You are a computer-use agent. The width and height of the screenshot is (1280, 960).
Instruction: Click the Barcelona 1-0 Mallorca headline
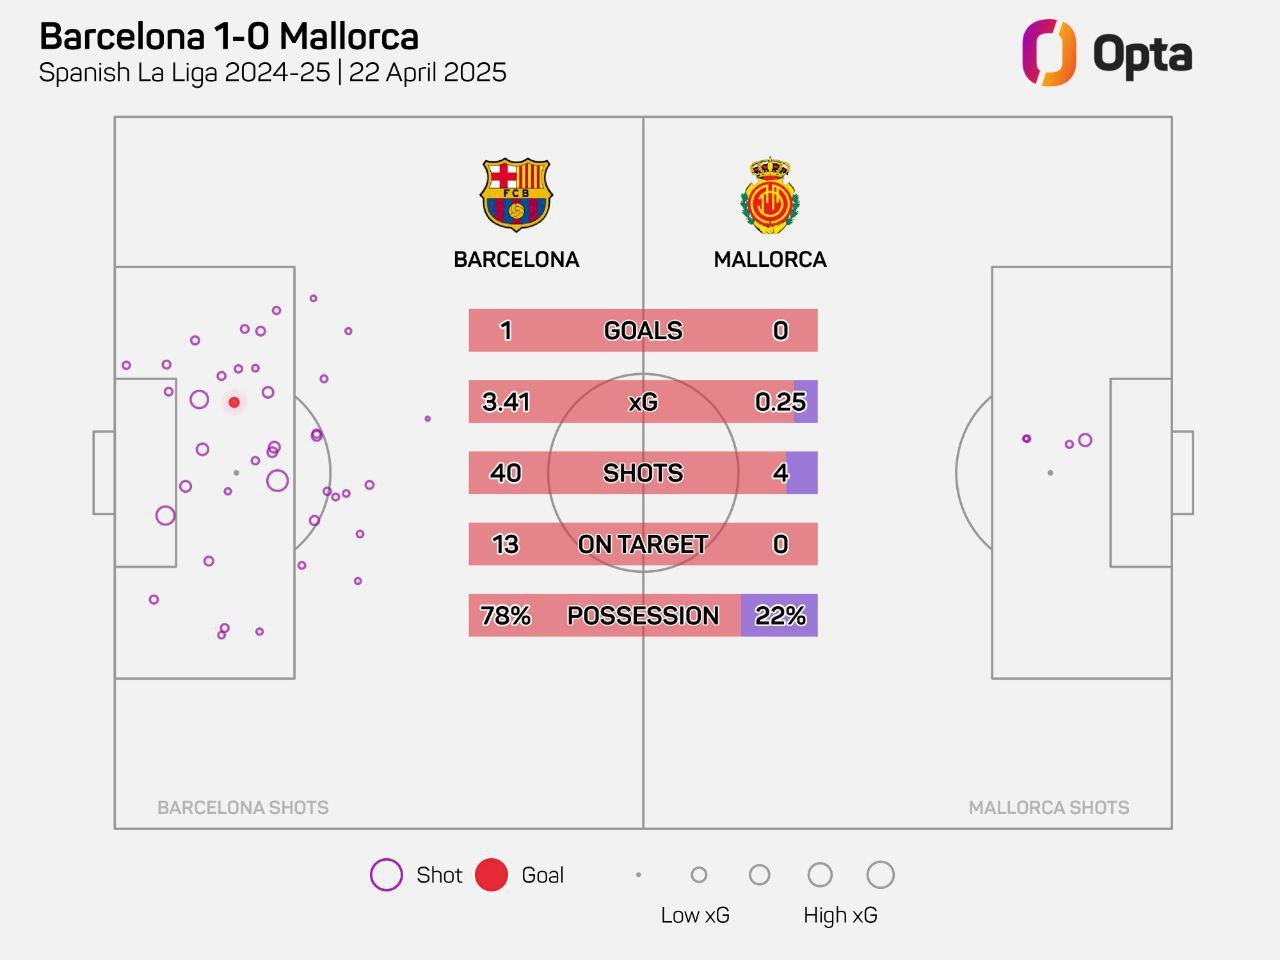click(229, 37)
